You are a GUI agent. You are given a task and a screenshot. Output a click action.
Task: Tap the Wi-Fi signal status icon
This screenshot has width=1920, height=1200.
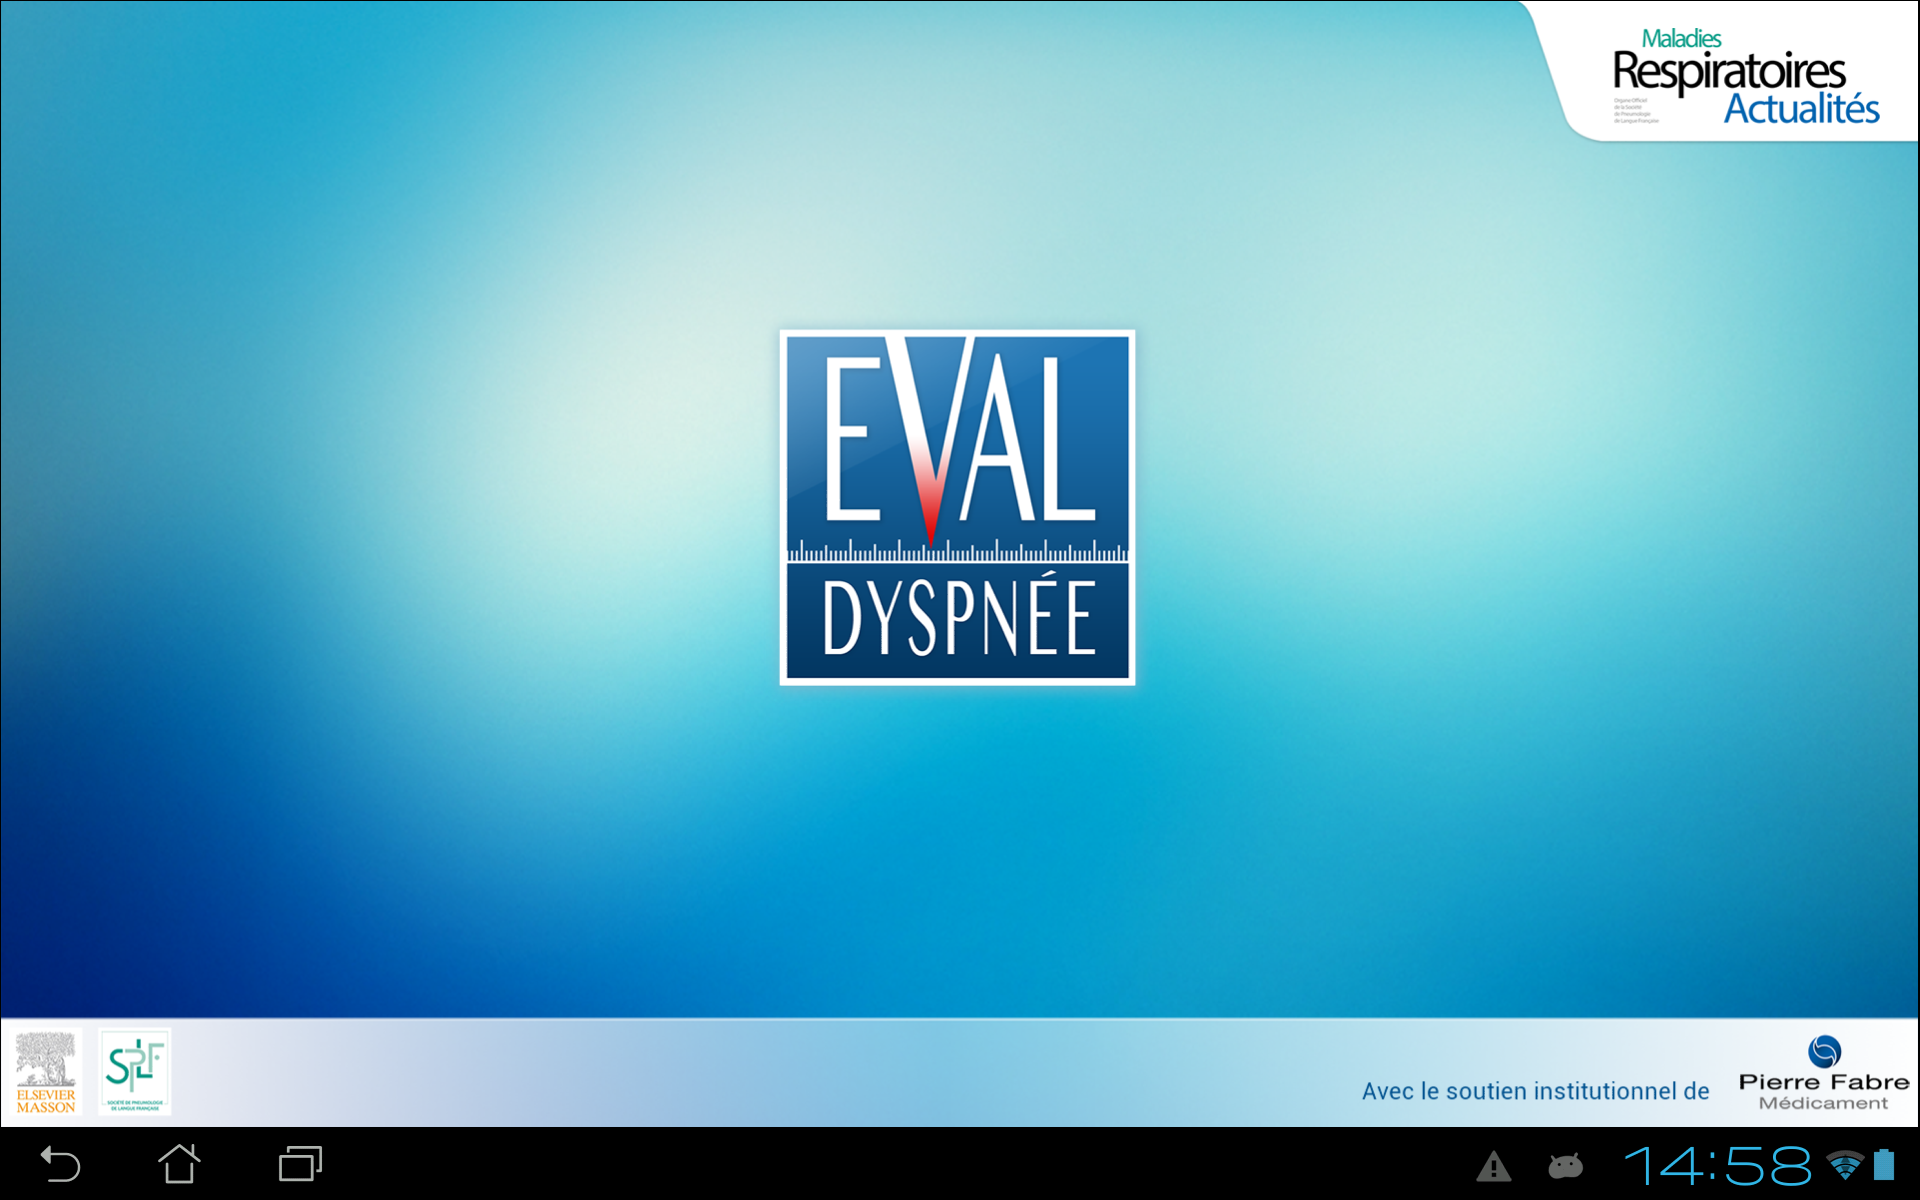click(x=1845, y=1165)
